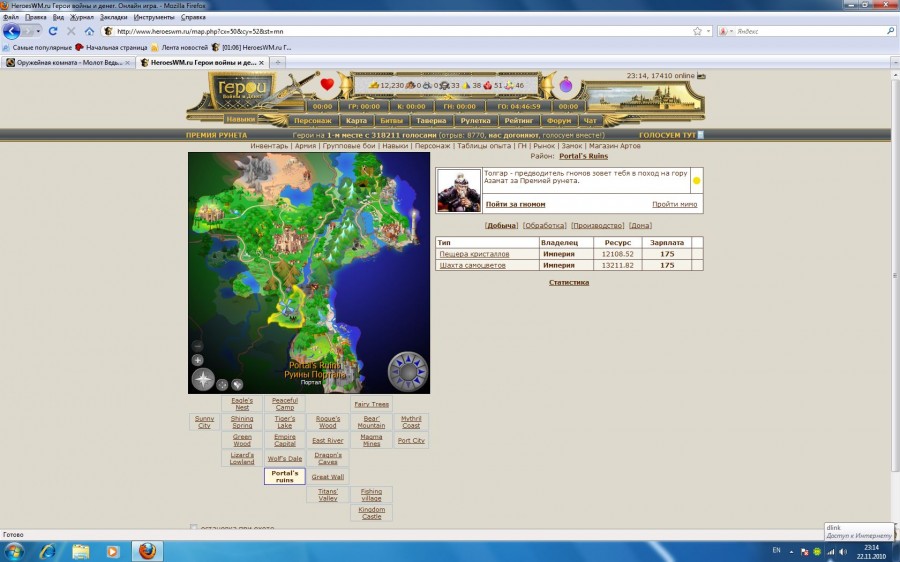Open the Битвы game menu button
This screenshot has width=900, height=562.
391,121
